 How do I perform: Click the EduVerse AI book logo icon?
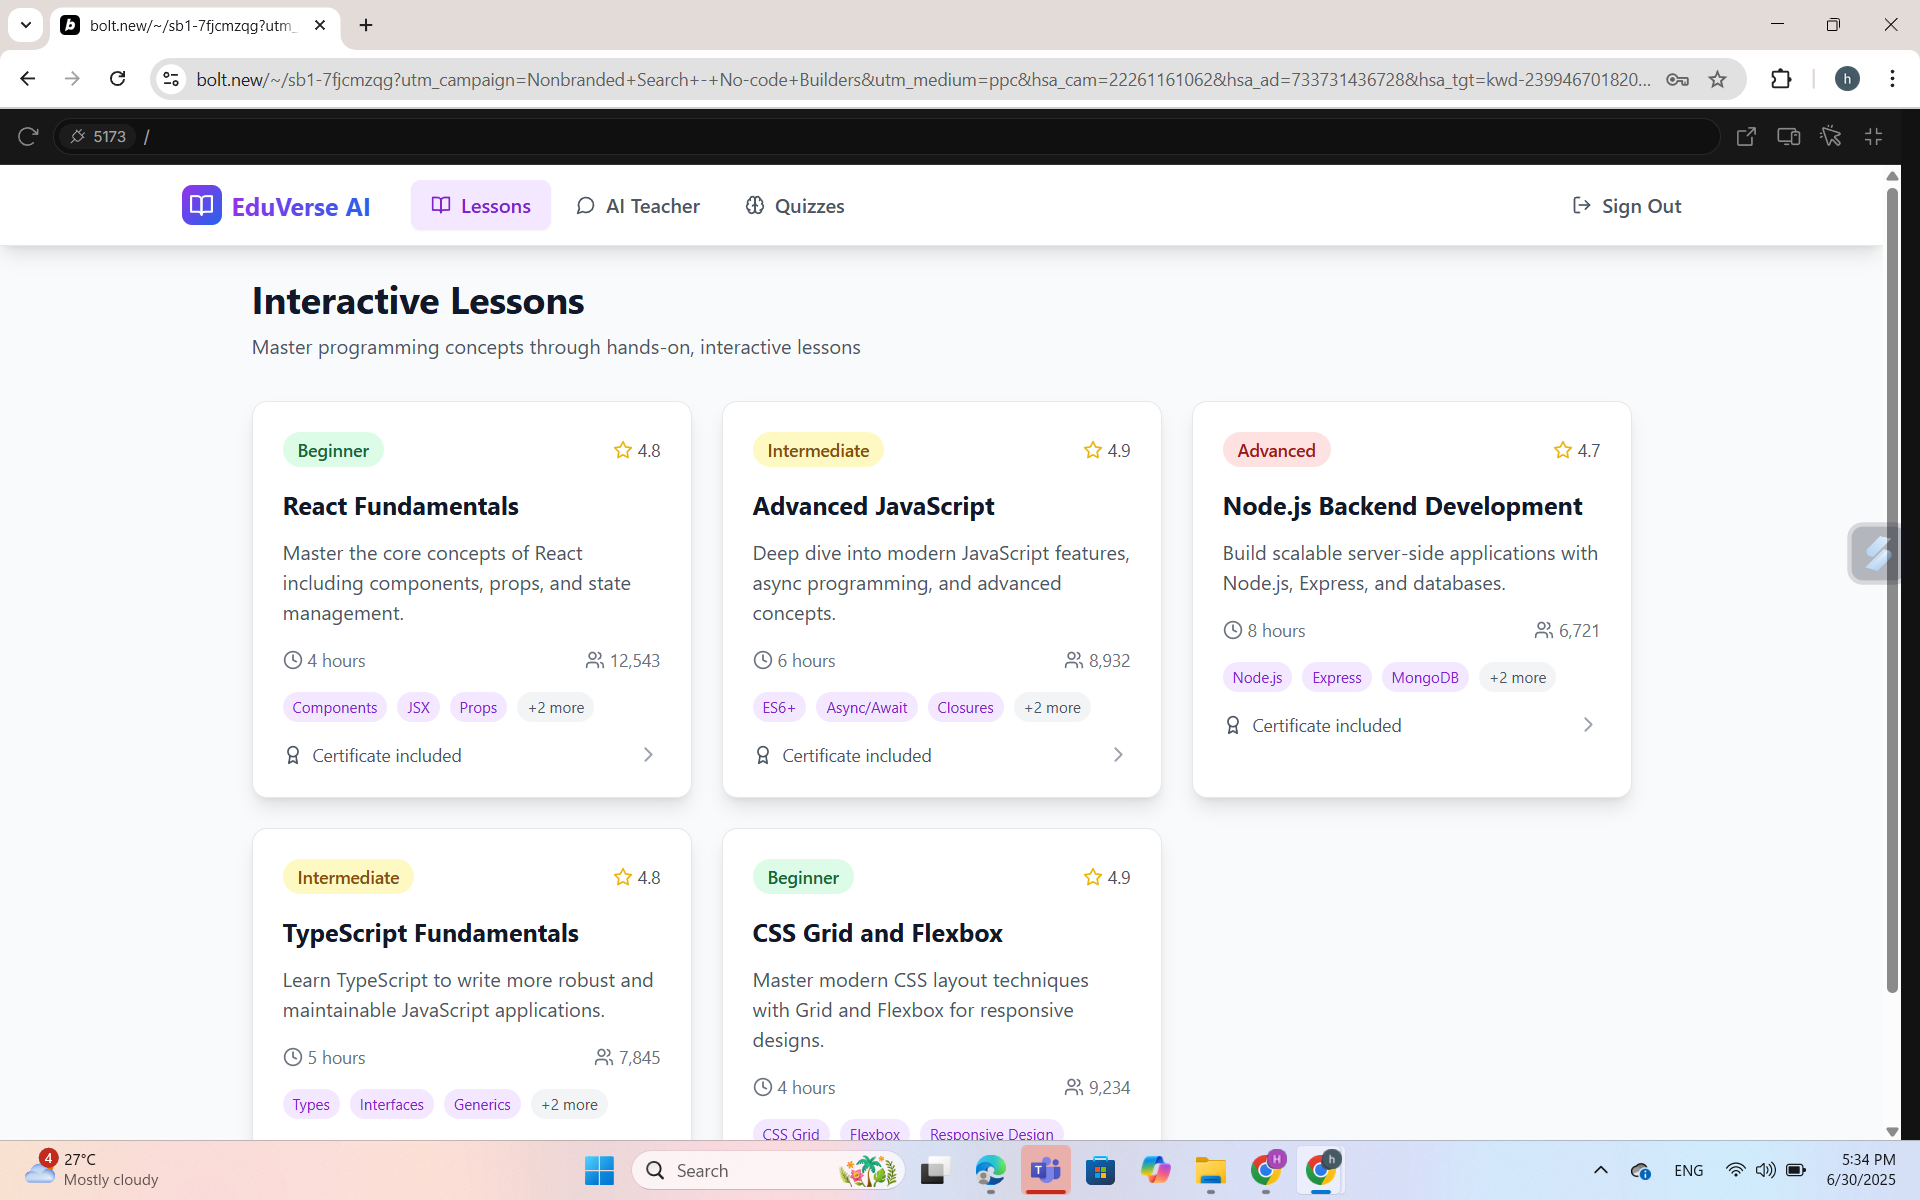tap(201, 205)
